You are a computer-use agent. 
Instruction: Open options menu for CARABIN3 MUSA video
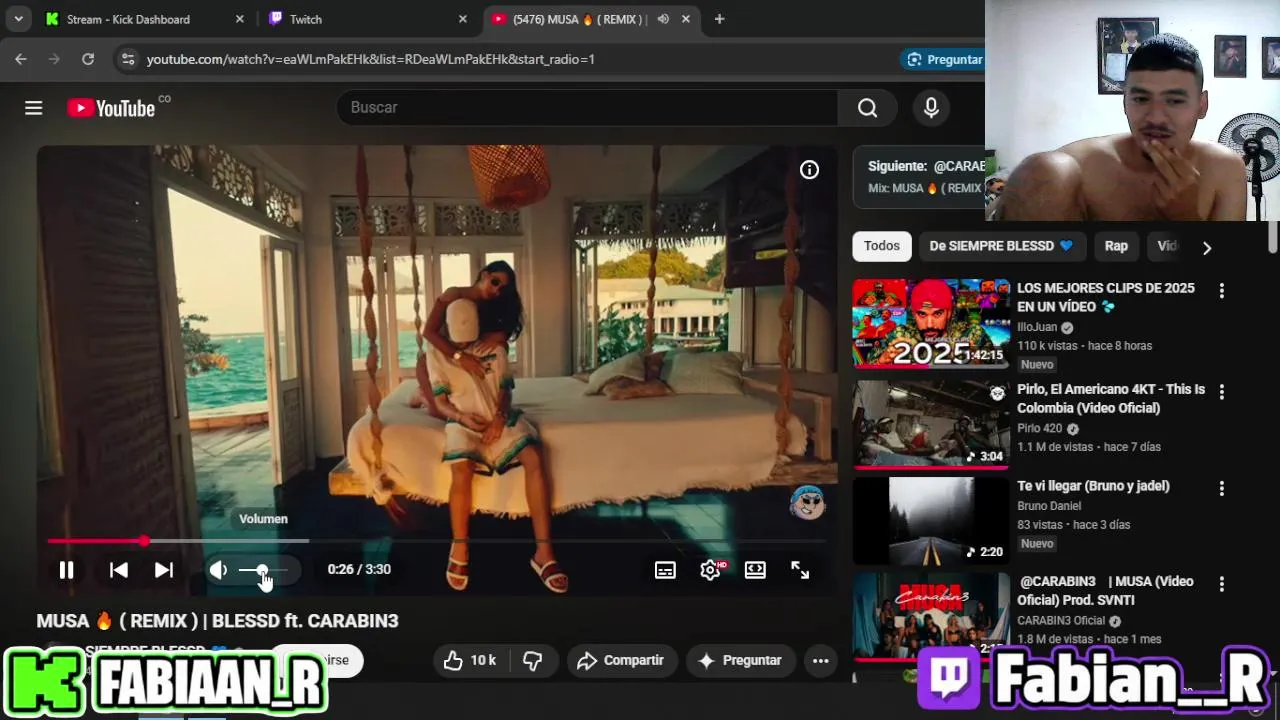[1221, 584]
